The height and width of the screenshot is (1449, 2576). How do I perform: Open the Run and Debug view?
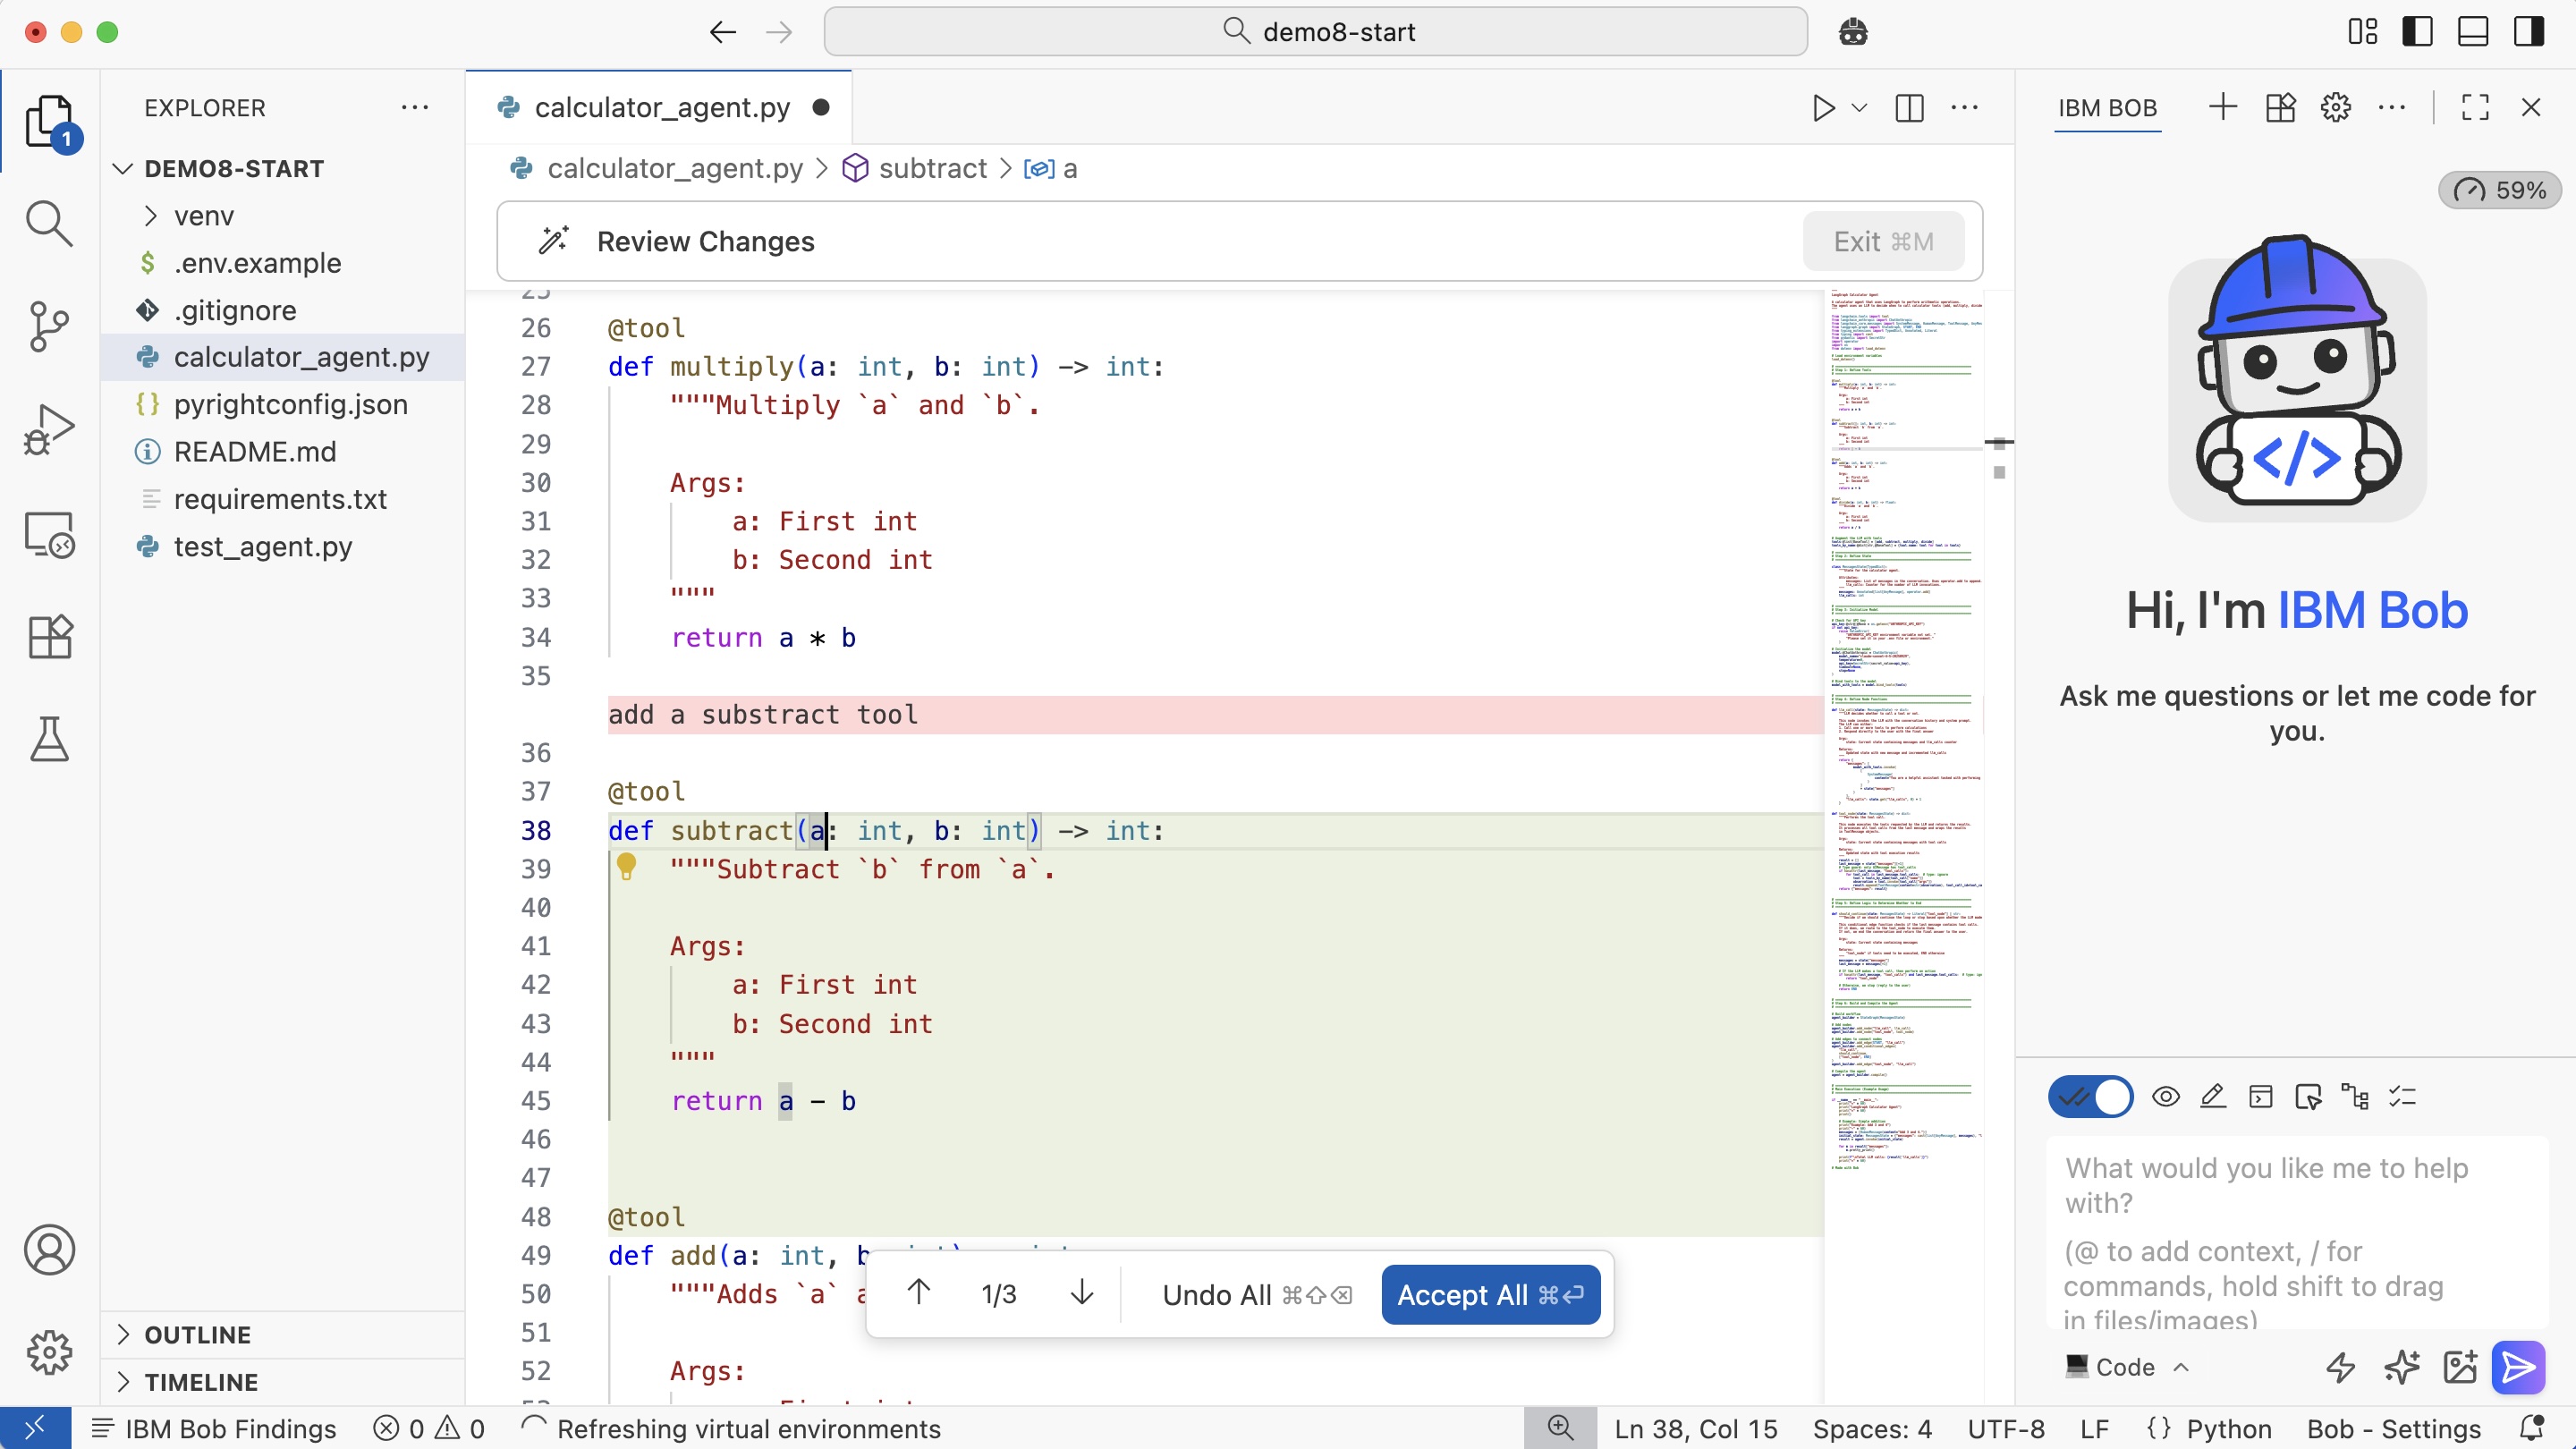[x=48, y=431]
